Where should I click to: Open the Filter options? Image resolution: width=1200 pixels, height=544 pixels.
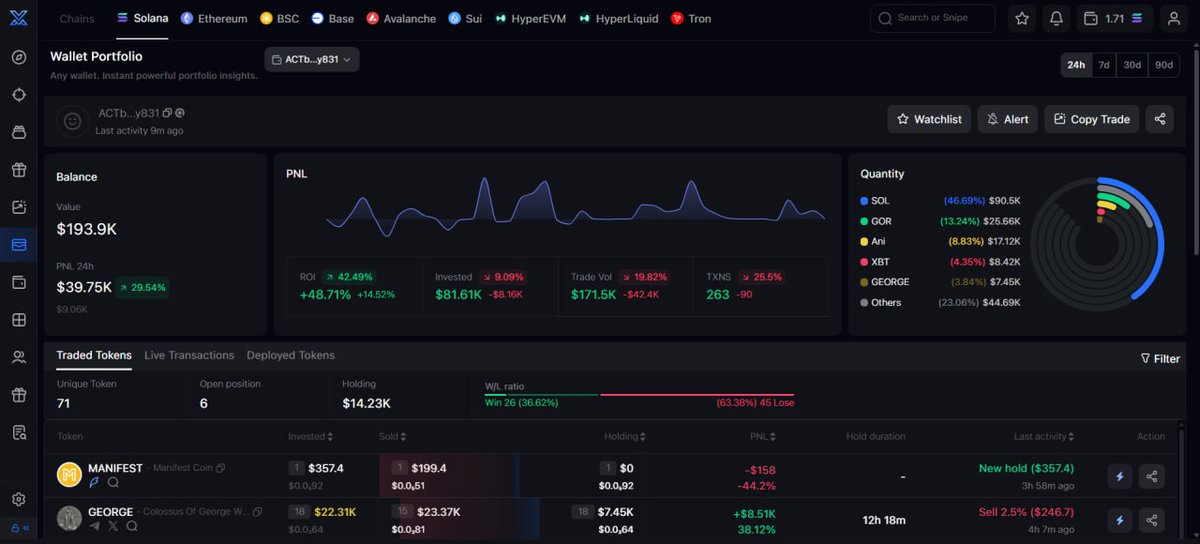pyautogui.click(x=1160, y=358)
